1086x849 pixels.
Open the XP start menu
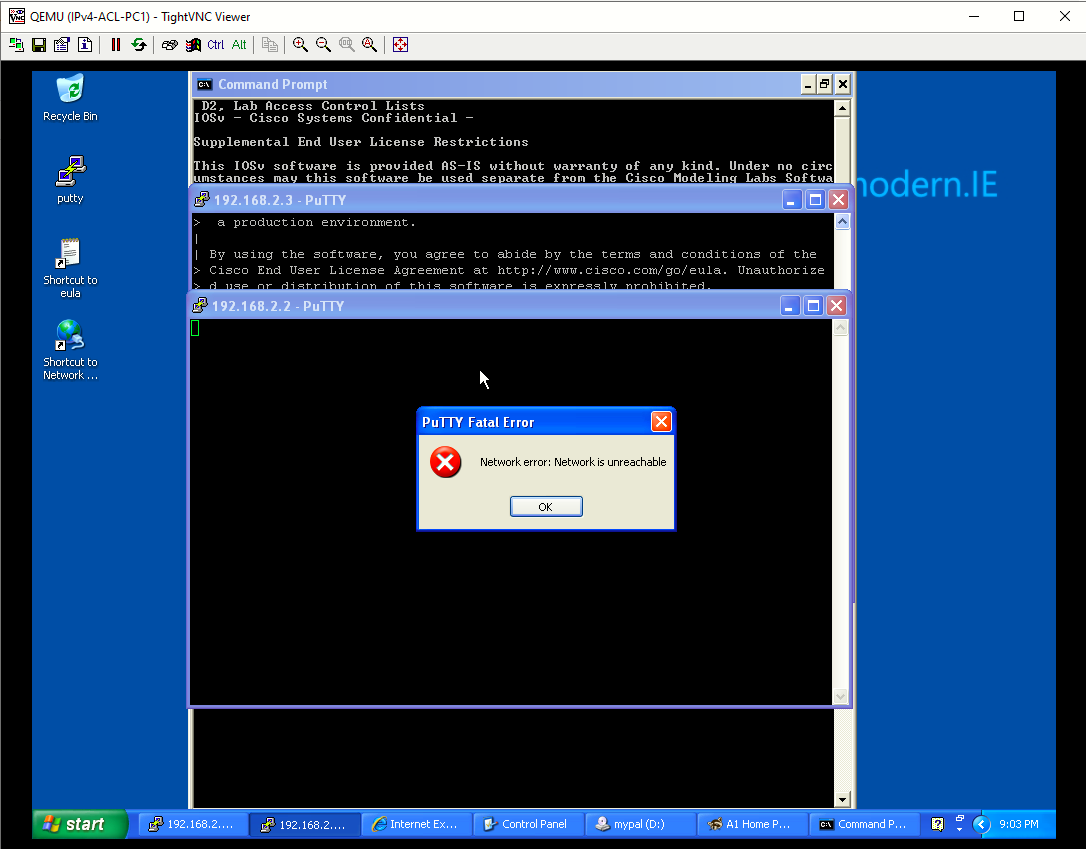tap(80, 824)
